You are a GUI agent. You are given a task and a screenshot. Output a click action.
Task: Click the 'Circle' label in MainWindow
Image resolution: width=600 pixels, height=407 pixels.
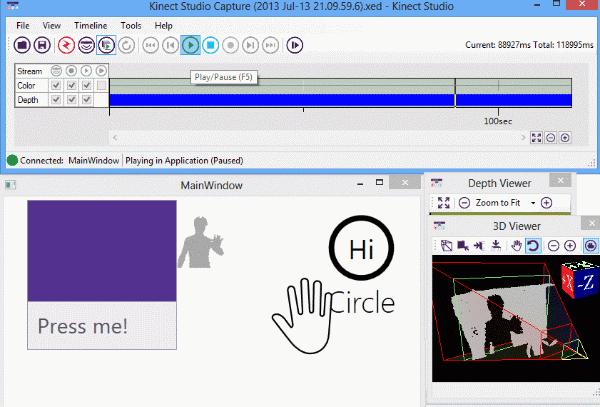coord(362,302)
